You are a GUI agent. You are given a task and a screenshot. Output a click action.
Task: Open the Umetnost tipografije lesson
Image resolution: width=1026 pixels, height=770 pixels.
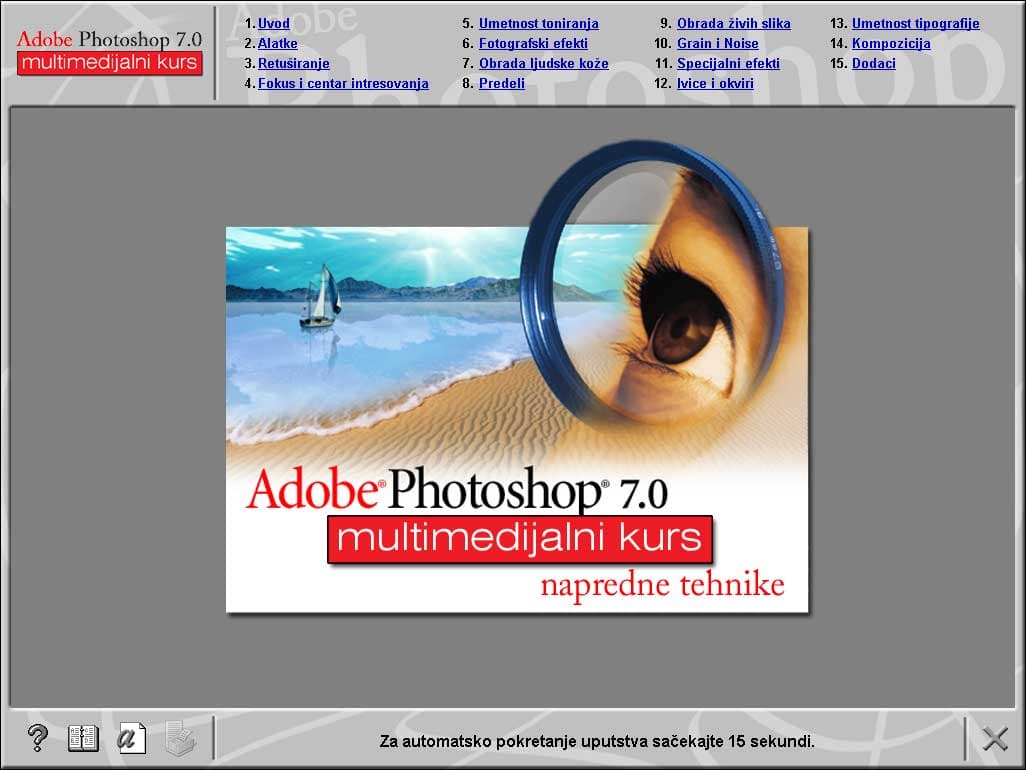pyautogui.click(x=914, y=23)
